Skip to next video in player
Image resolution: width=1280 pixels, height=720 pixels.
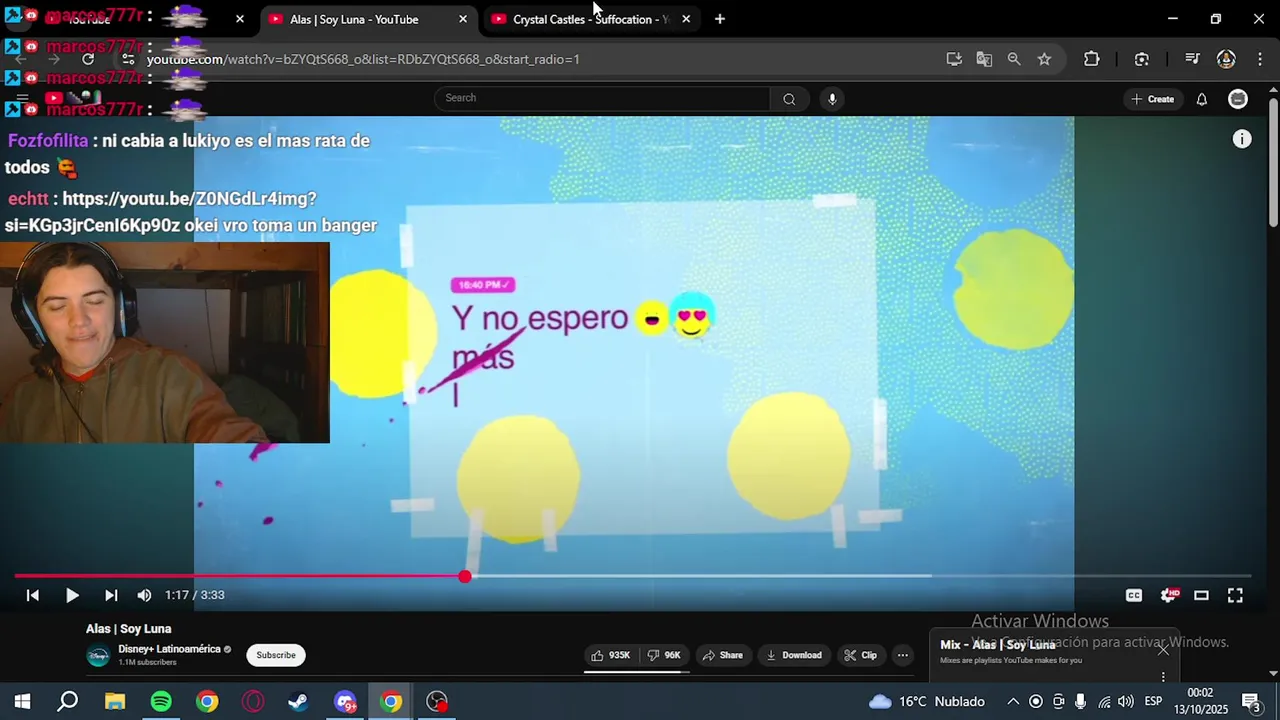point(111,595)
